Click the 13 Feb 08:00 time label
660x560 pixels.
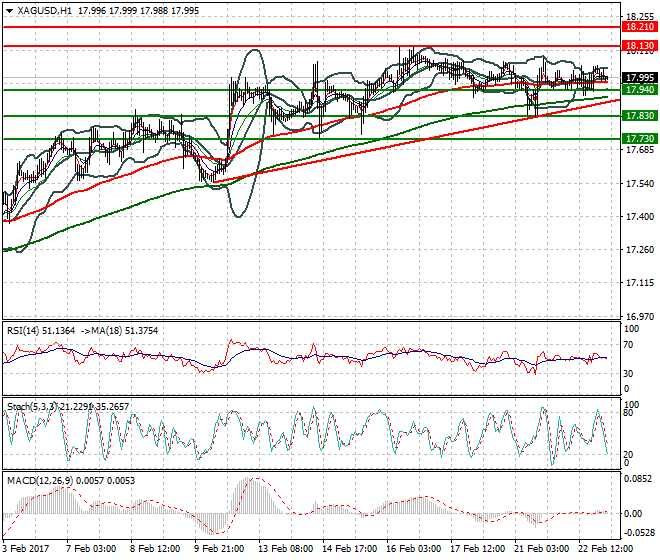(x=285, y=549)
